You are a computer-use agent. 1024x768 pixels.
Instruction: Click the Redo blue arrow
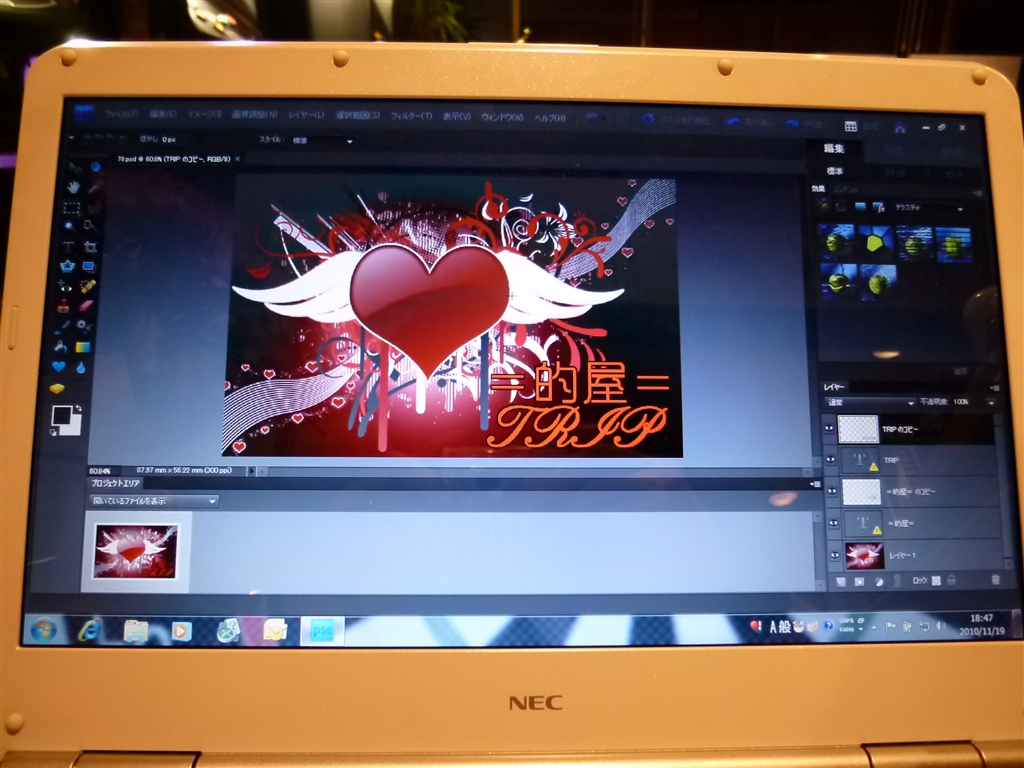point(792,123)
